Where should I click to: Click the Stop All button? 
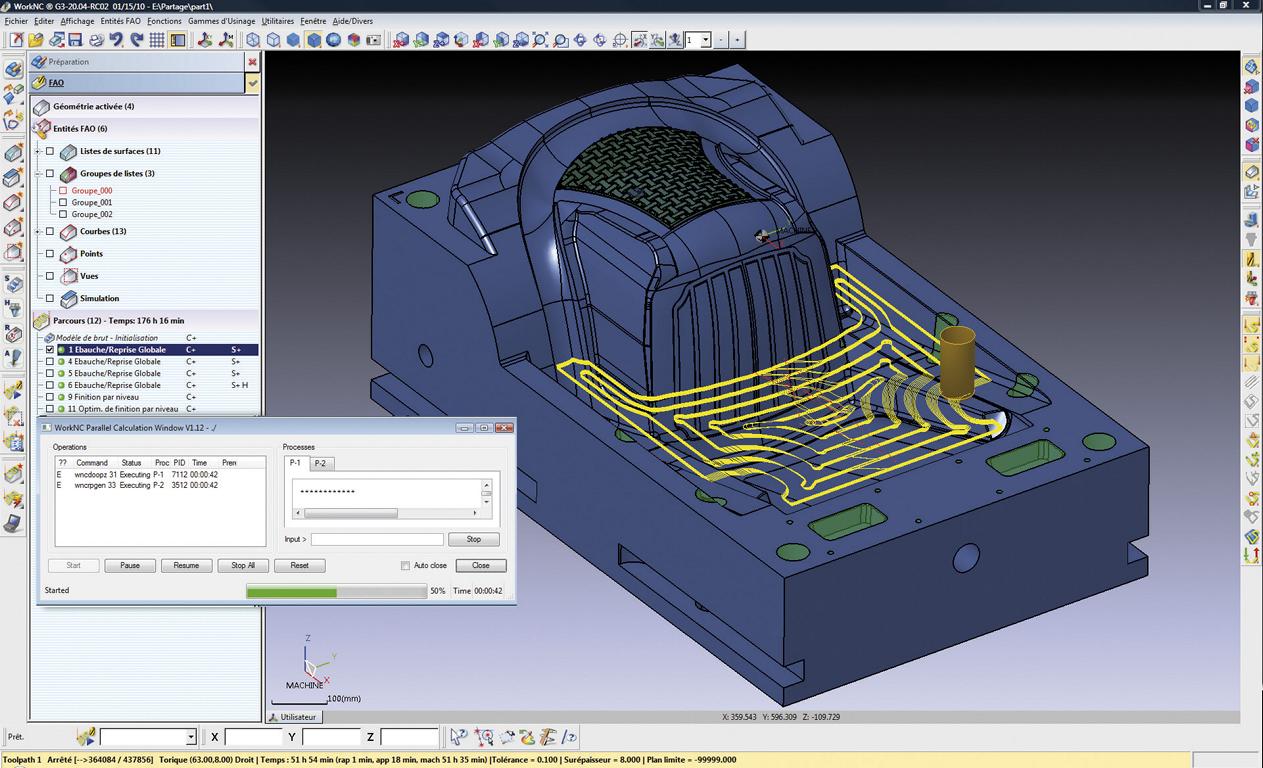[x=243, y=566]
